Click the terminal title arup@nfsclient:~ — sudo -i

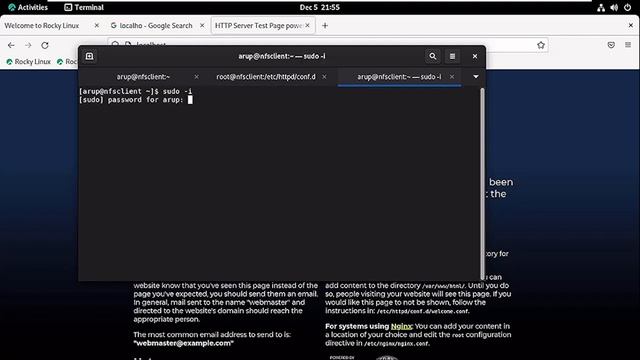click(282, 56)
